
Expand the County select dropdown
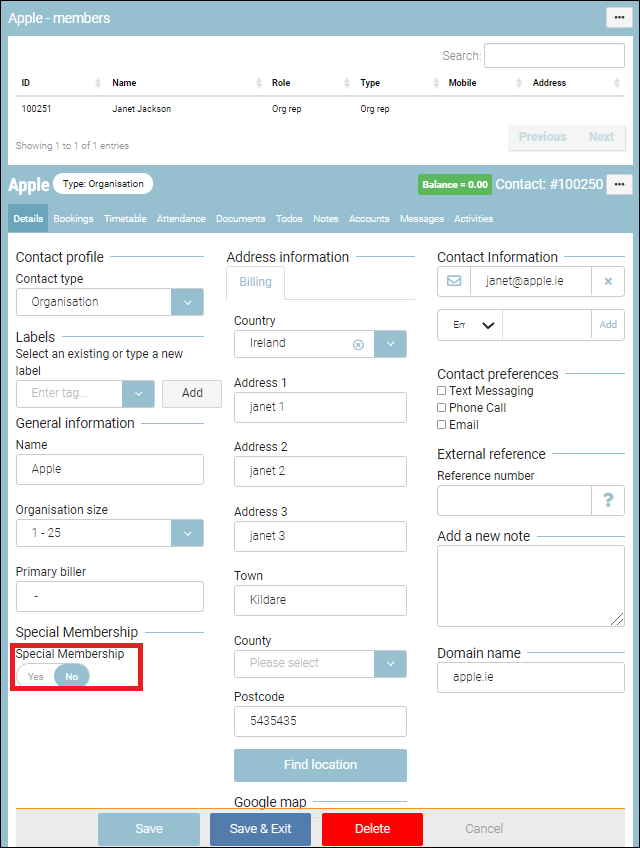coord(390,663)
